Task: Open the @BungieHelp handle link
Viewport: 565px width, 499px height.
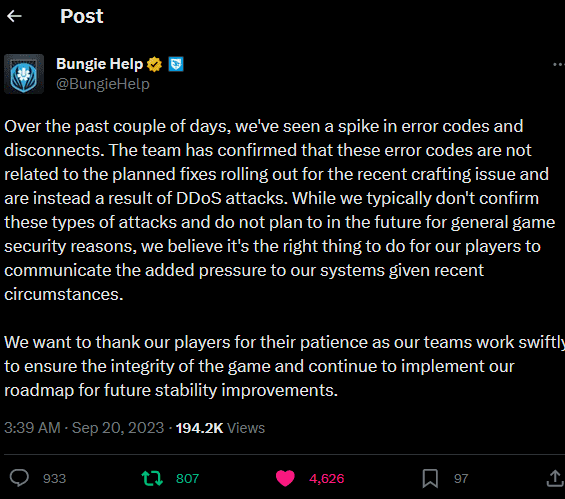Action: click(103, 84)
